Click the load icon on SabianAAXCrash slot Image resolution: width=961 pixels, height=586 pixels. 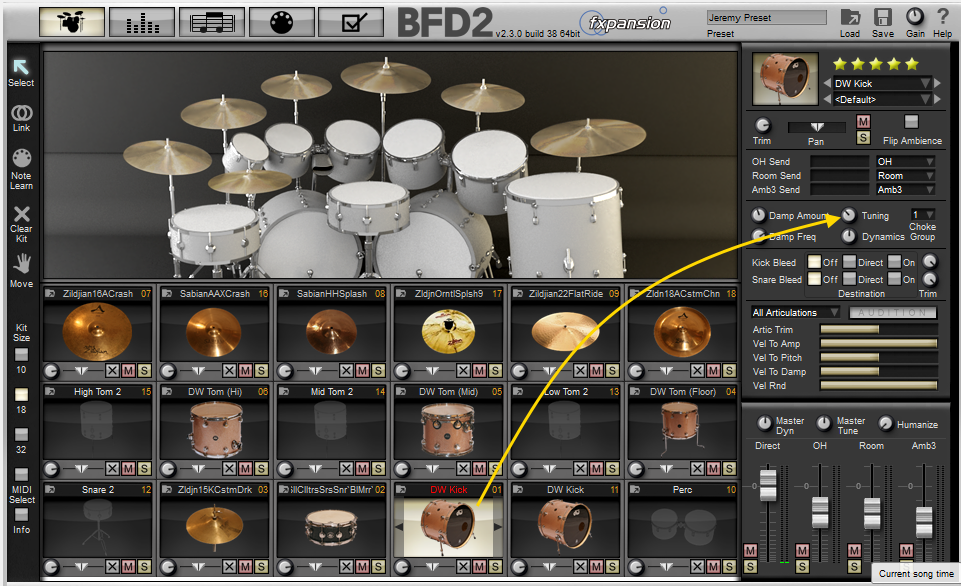166,294
